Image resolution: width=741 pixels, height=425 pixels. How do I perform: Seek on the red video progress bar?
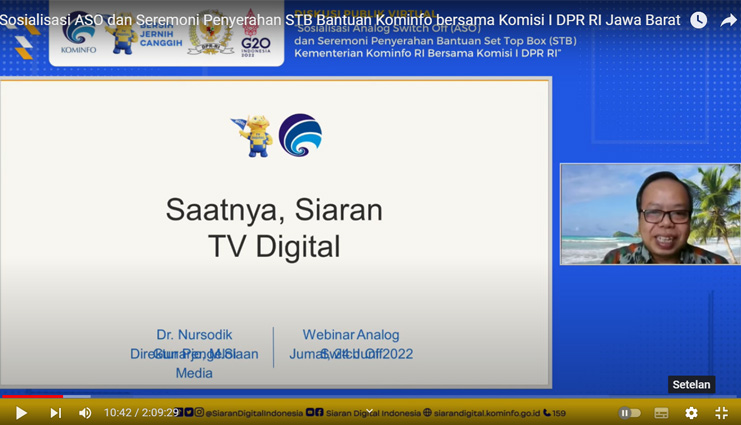pyautogui.click(x=32, y=396)
